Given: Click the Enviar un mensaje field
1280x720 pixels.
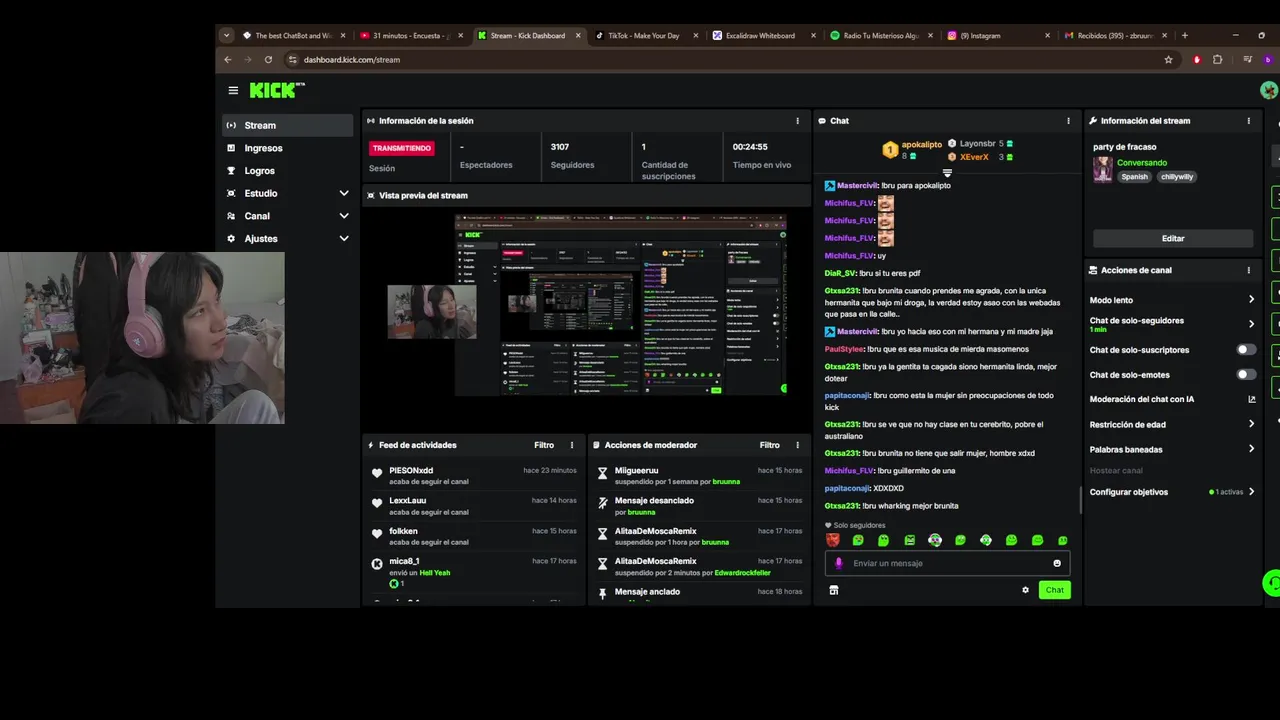Looking at the screenshot, I should 947,563.
